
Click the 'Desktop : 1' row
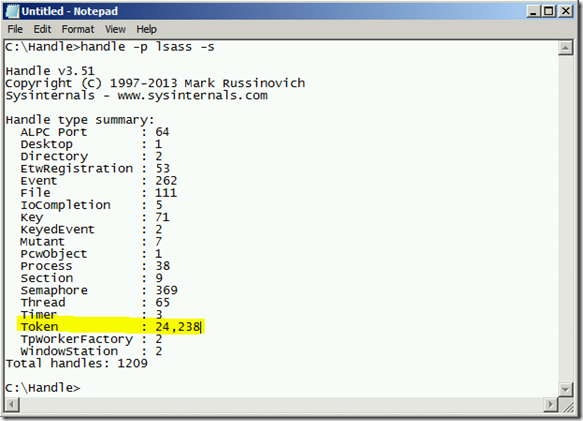pos(91,144)
